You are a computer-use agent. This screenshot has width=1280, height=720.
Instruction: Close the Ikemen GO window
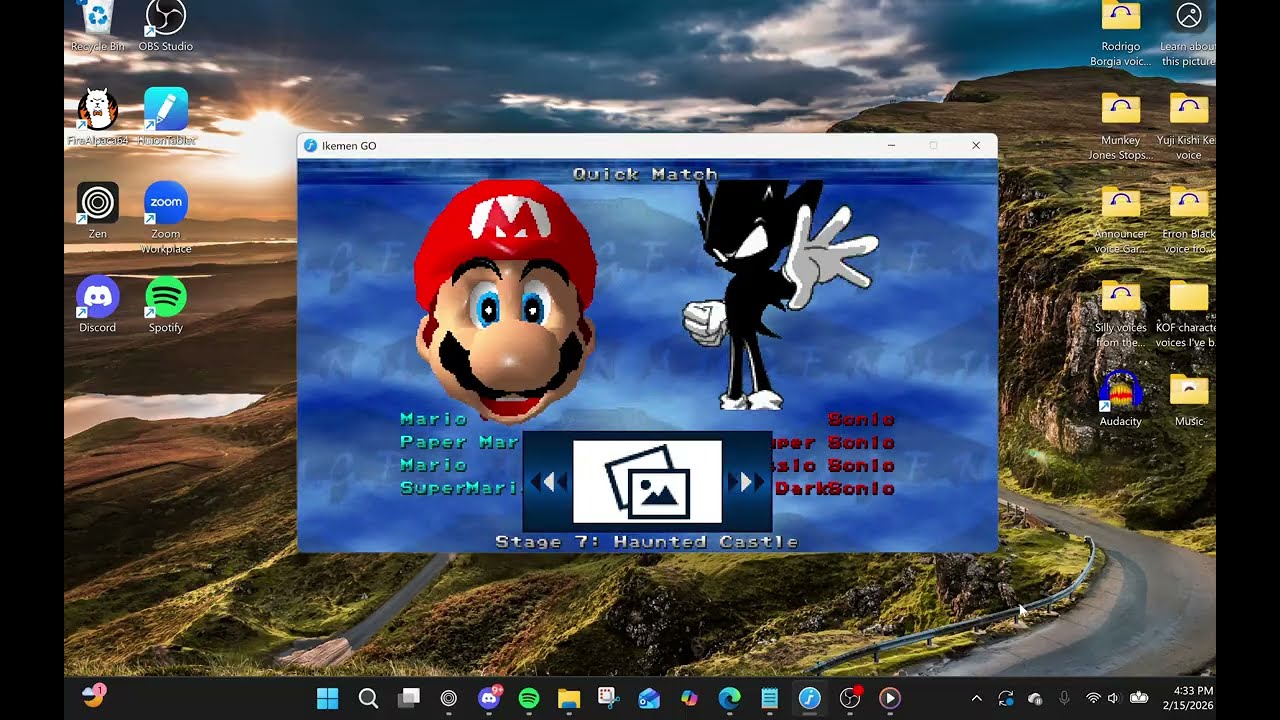click(976, 146)
